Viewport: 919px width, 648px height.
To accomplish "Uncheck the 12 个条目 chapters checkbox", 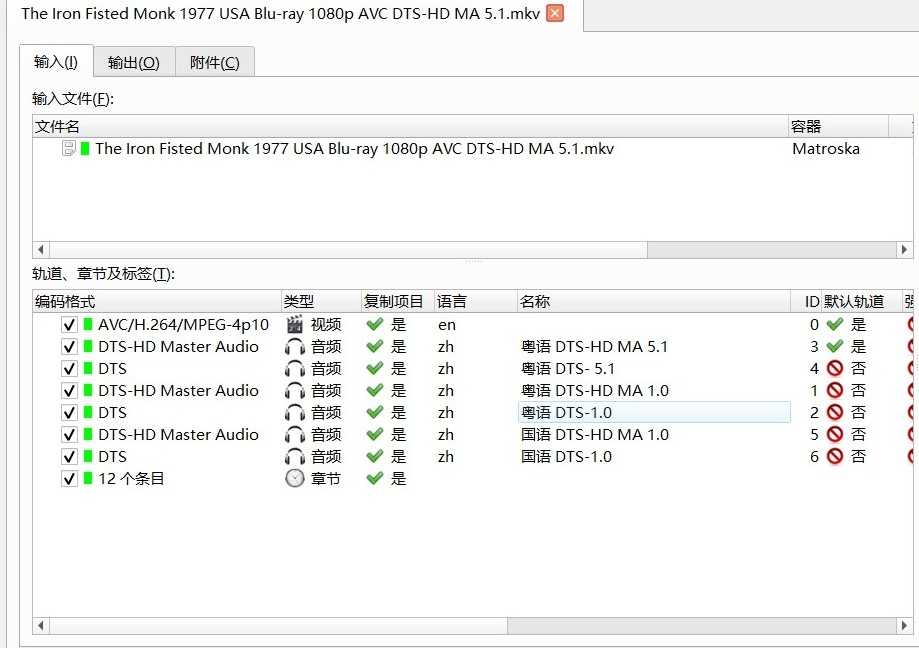I will point(69,479).
